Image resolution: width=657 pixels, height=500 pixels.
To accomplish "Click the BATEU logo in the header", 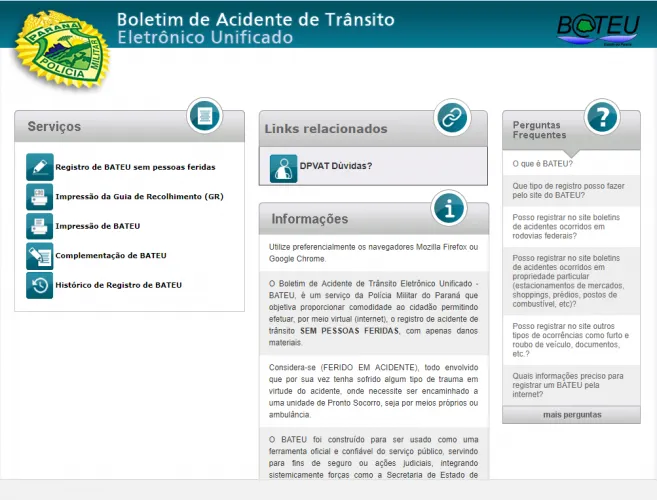I will (598, 29).
